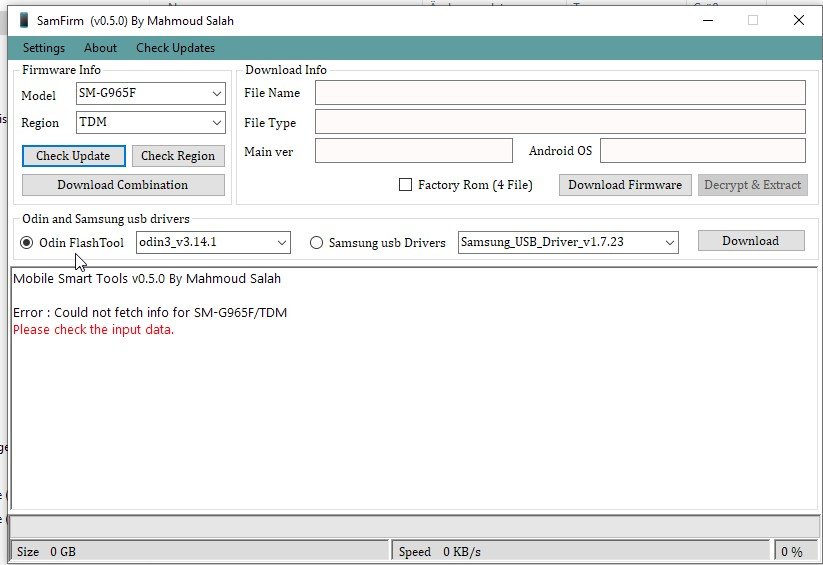Click the Size 0 GB status field
823x565 pixels.
199,551
